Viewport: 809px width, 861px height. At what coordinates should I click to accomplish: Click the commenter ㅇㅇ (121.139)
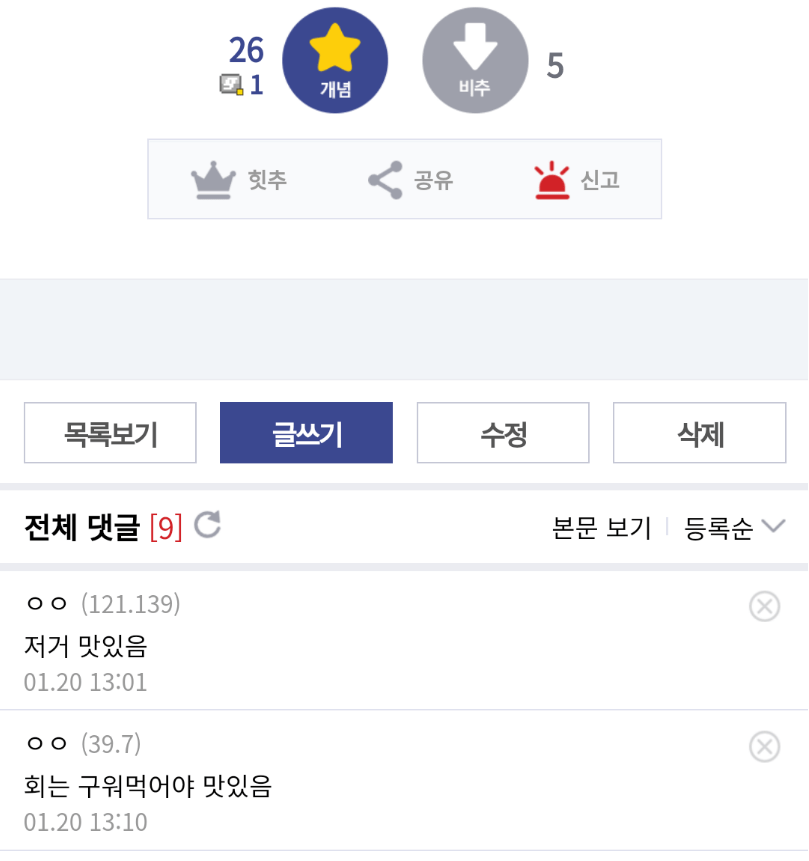[x=102, y=603]
